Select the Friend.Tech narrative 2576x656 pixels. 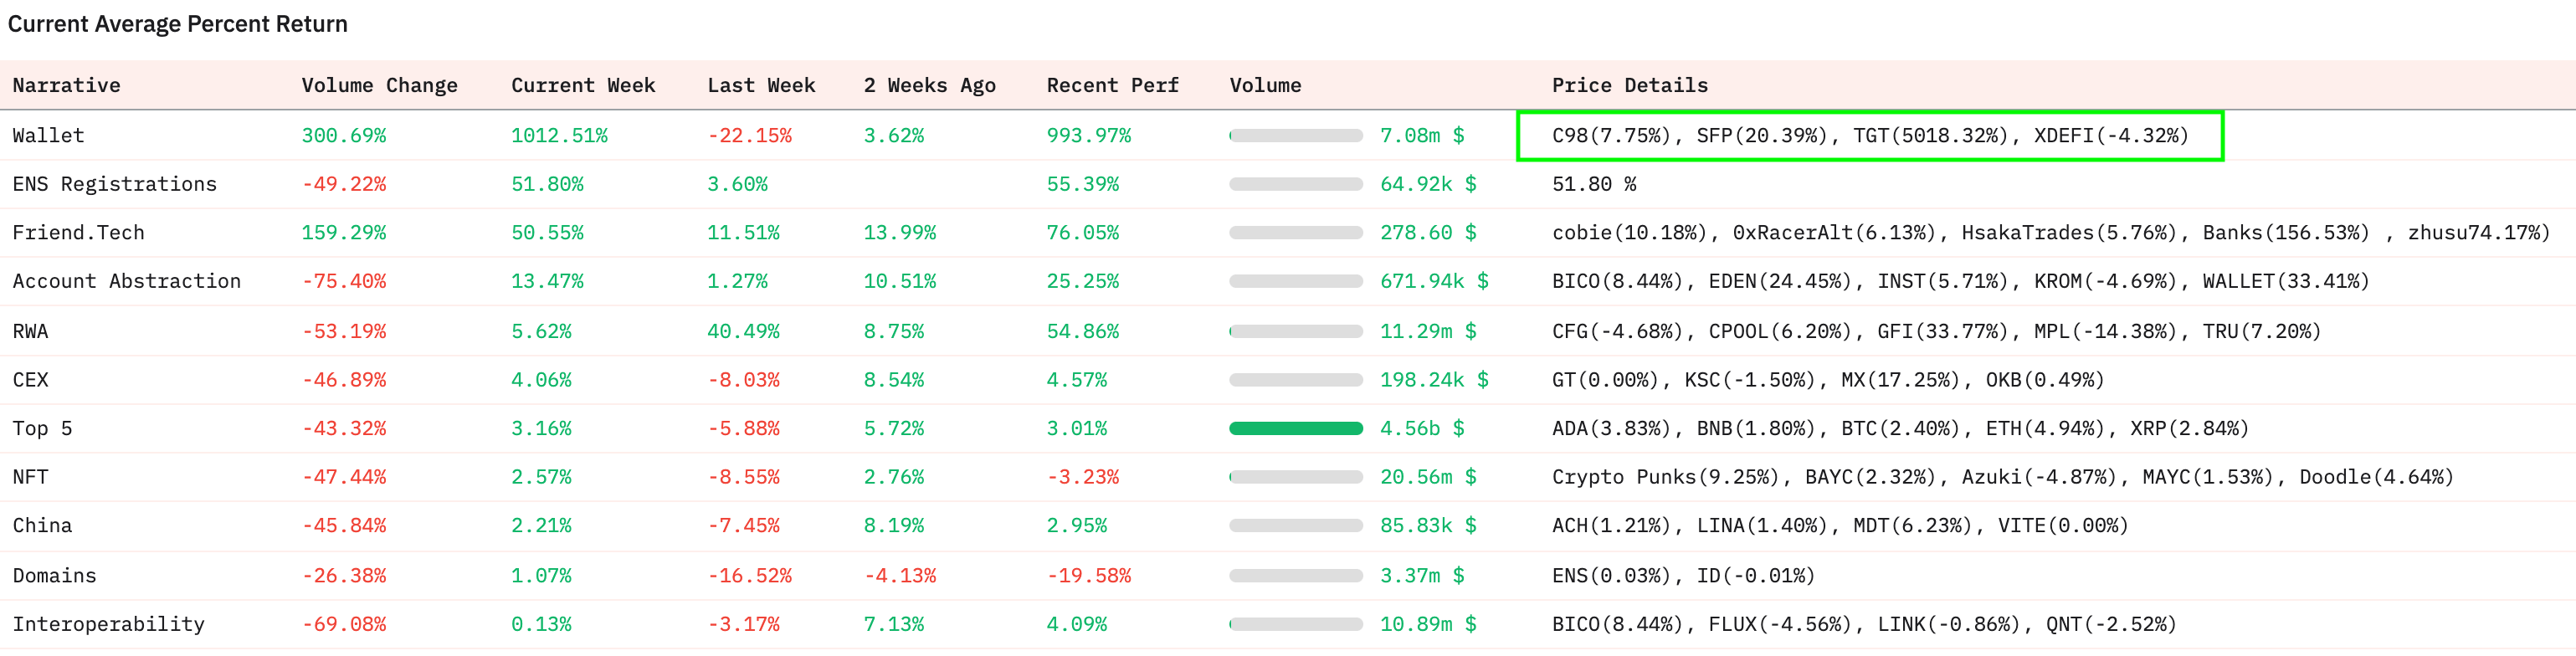78,233
